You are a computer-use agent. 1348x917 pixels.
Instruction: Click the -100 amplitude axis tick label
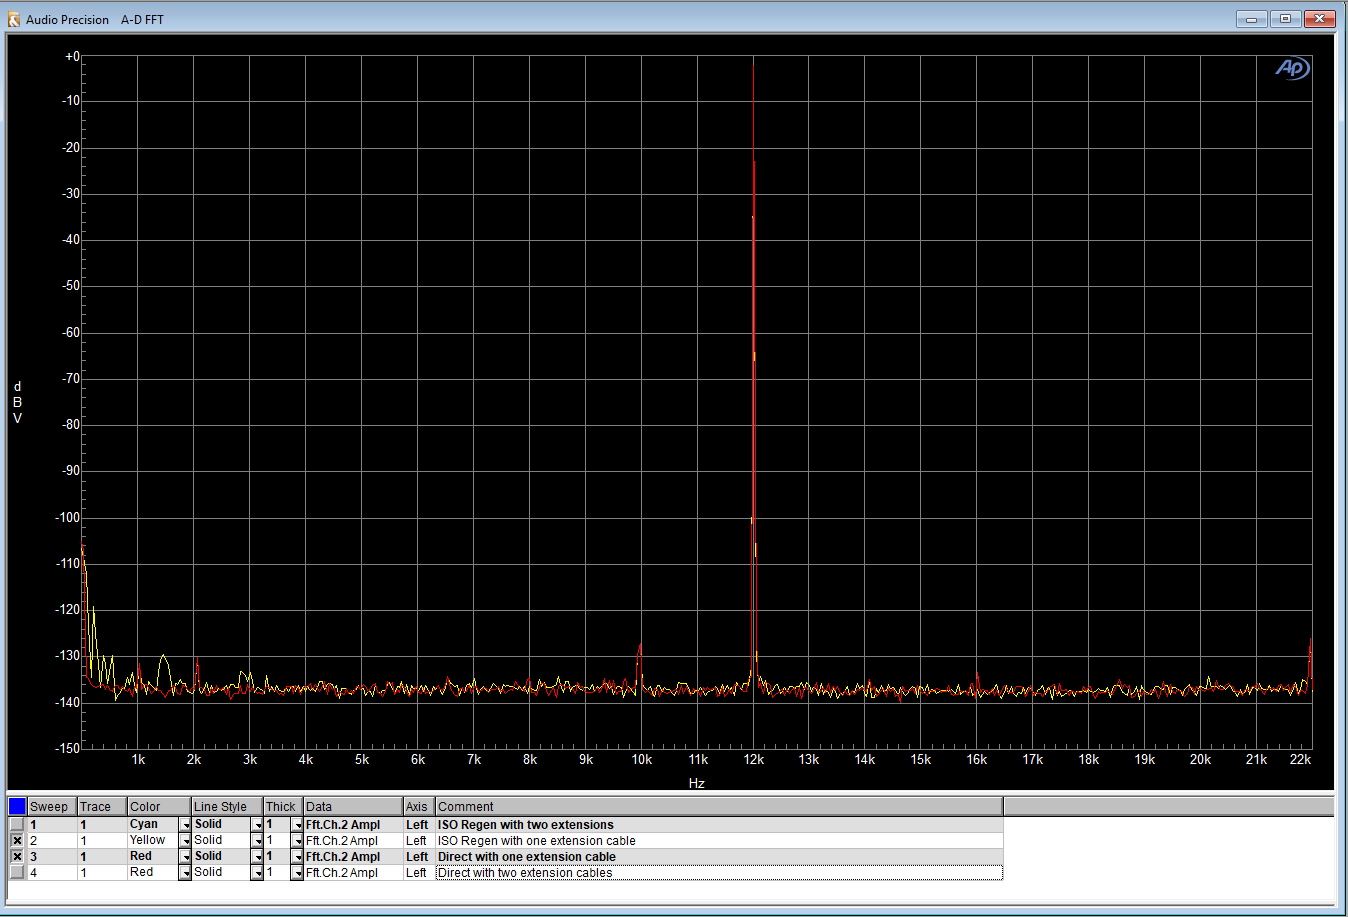[68, 517]
